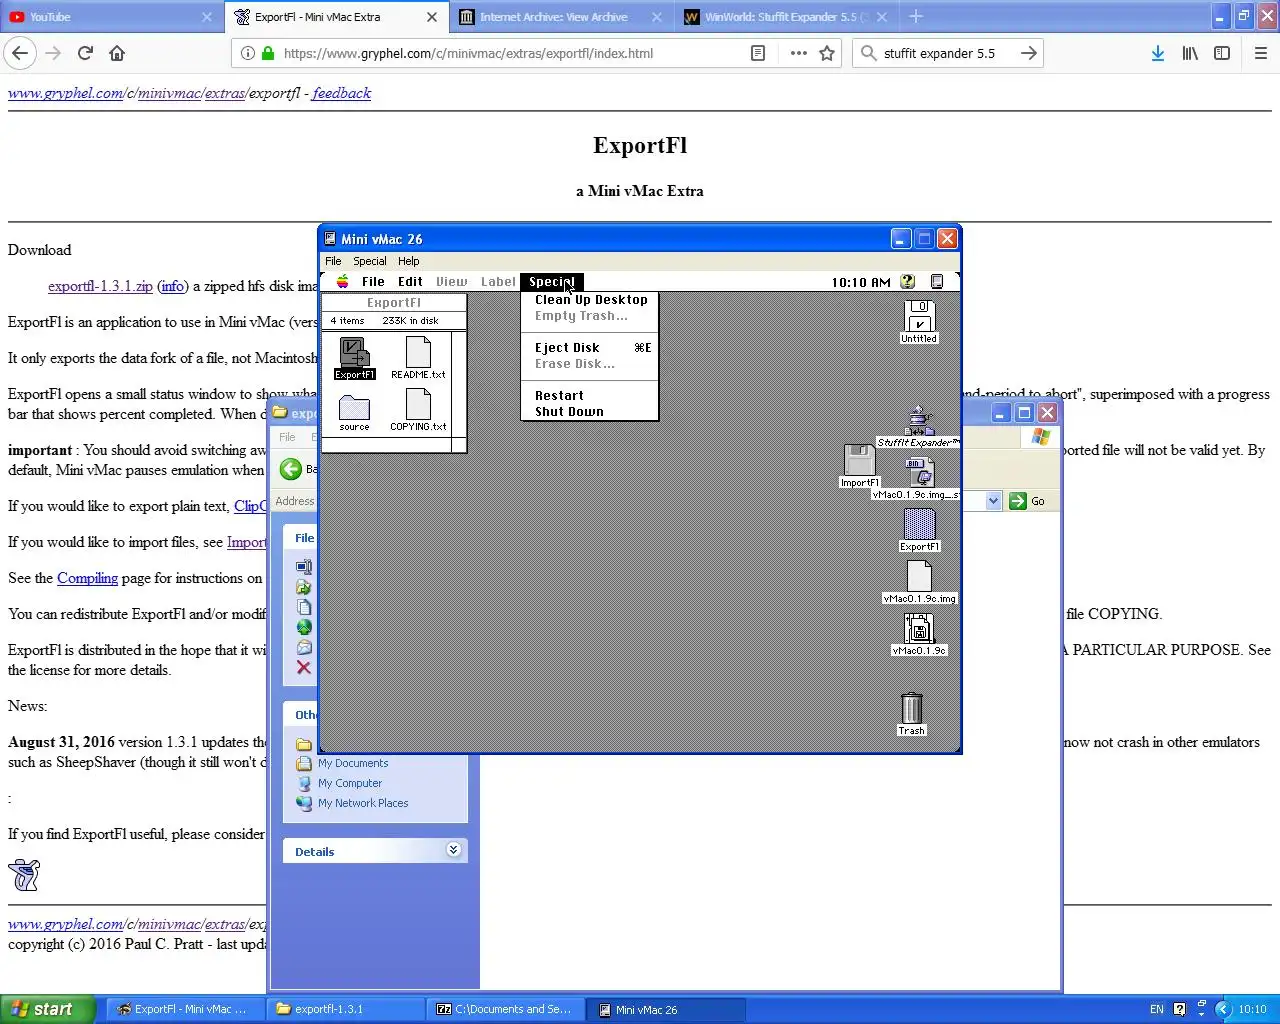The height and width of the screenshot is (1024, 1280).
Task: Open a new Firefox tab
Action: (916, 16)
